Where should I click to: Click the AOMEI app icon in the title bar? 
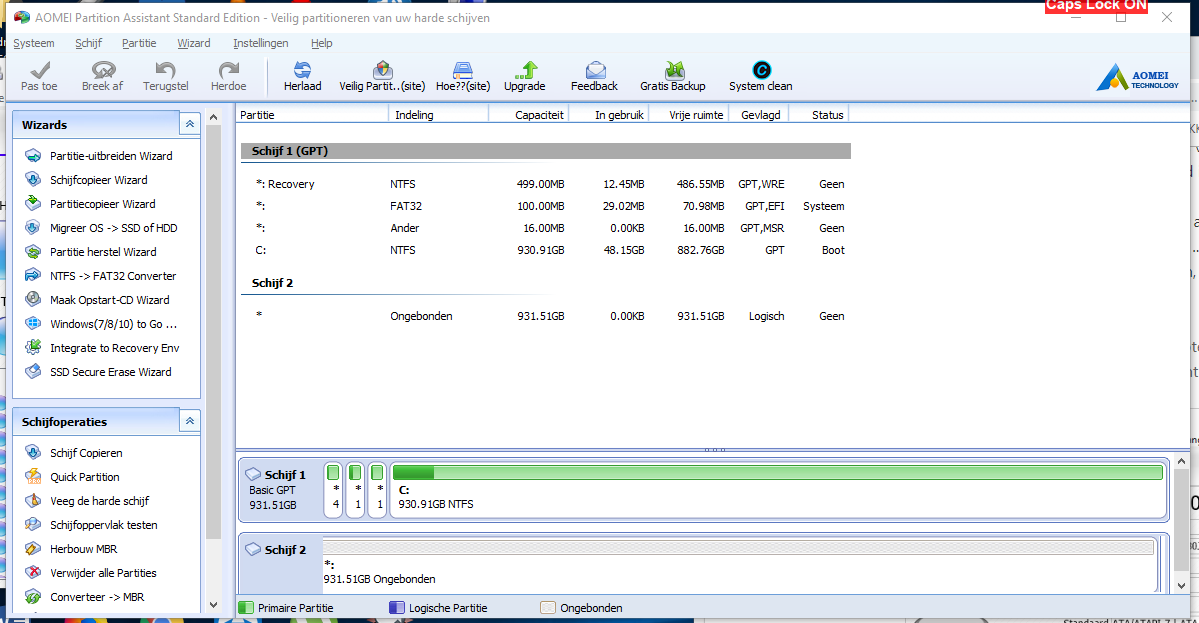(21, 17)
